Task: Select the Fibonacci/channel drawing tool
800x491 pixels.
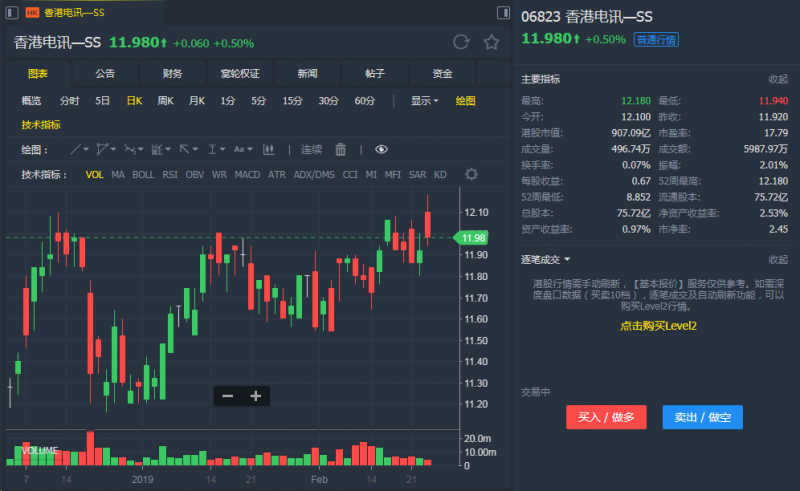Action: point(157,150)
